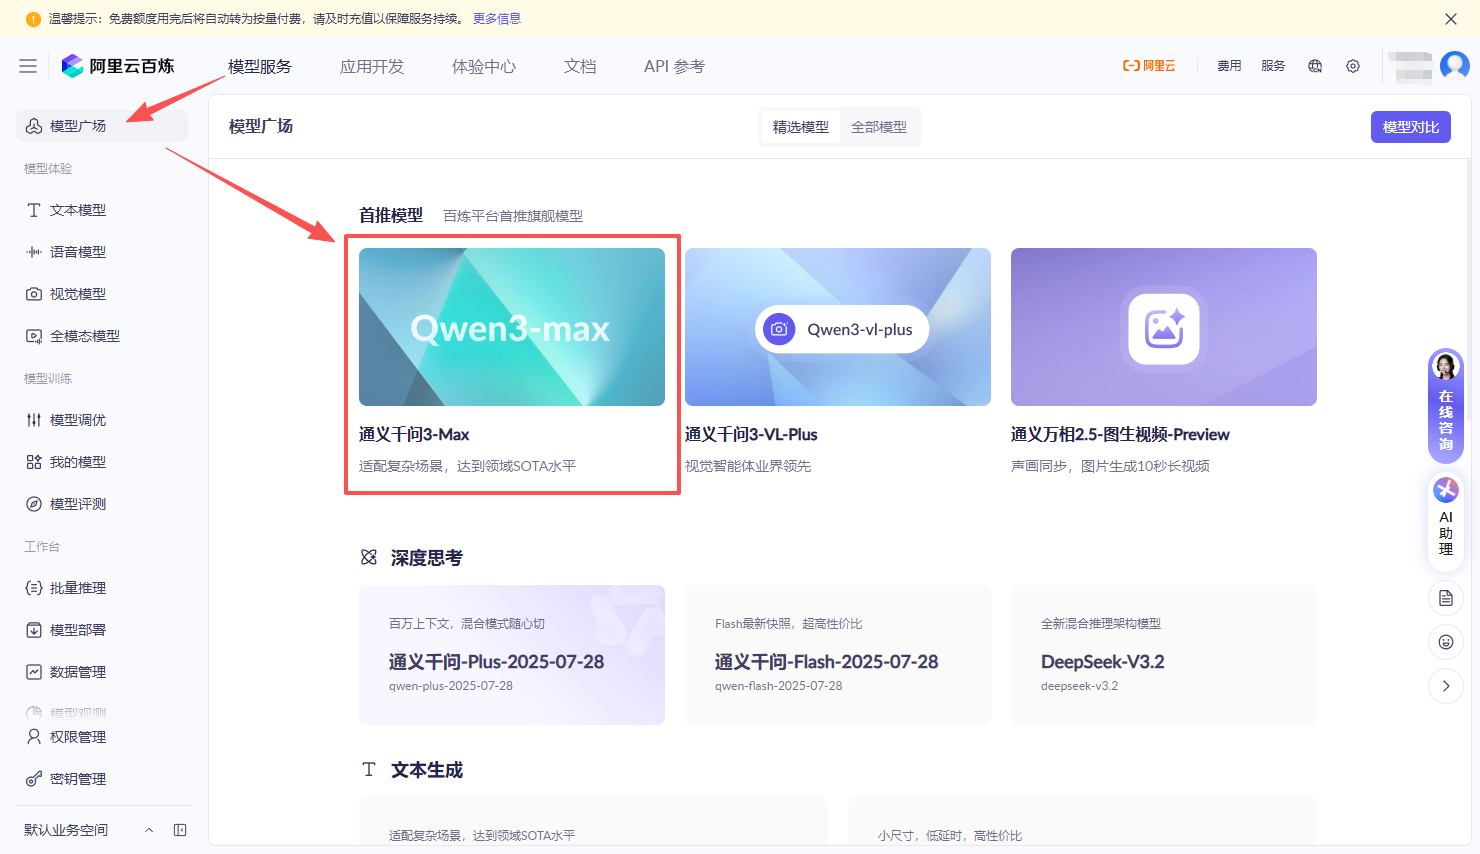Select 文本模型 in the sidebar

click(78, 210)
